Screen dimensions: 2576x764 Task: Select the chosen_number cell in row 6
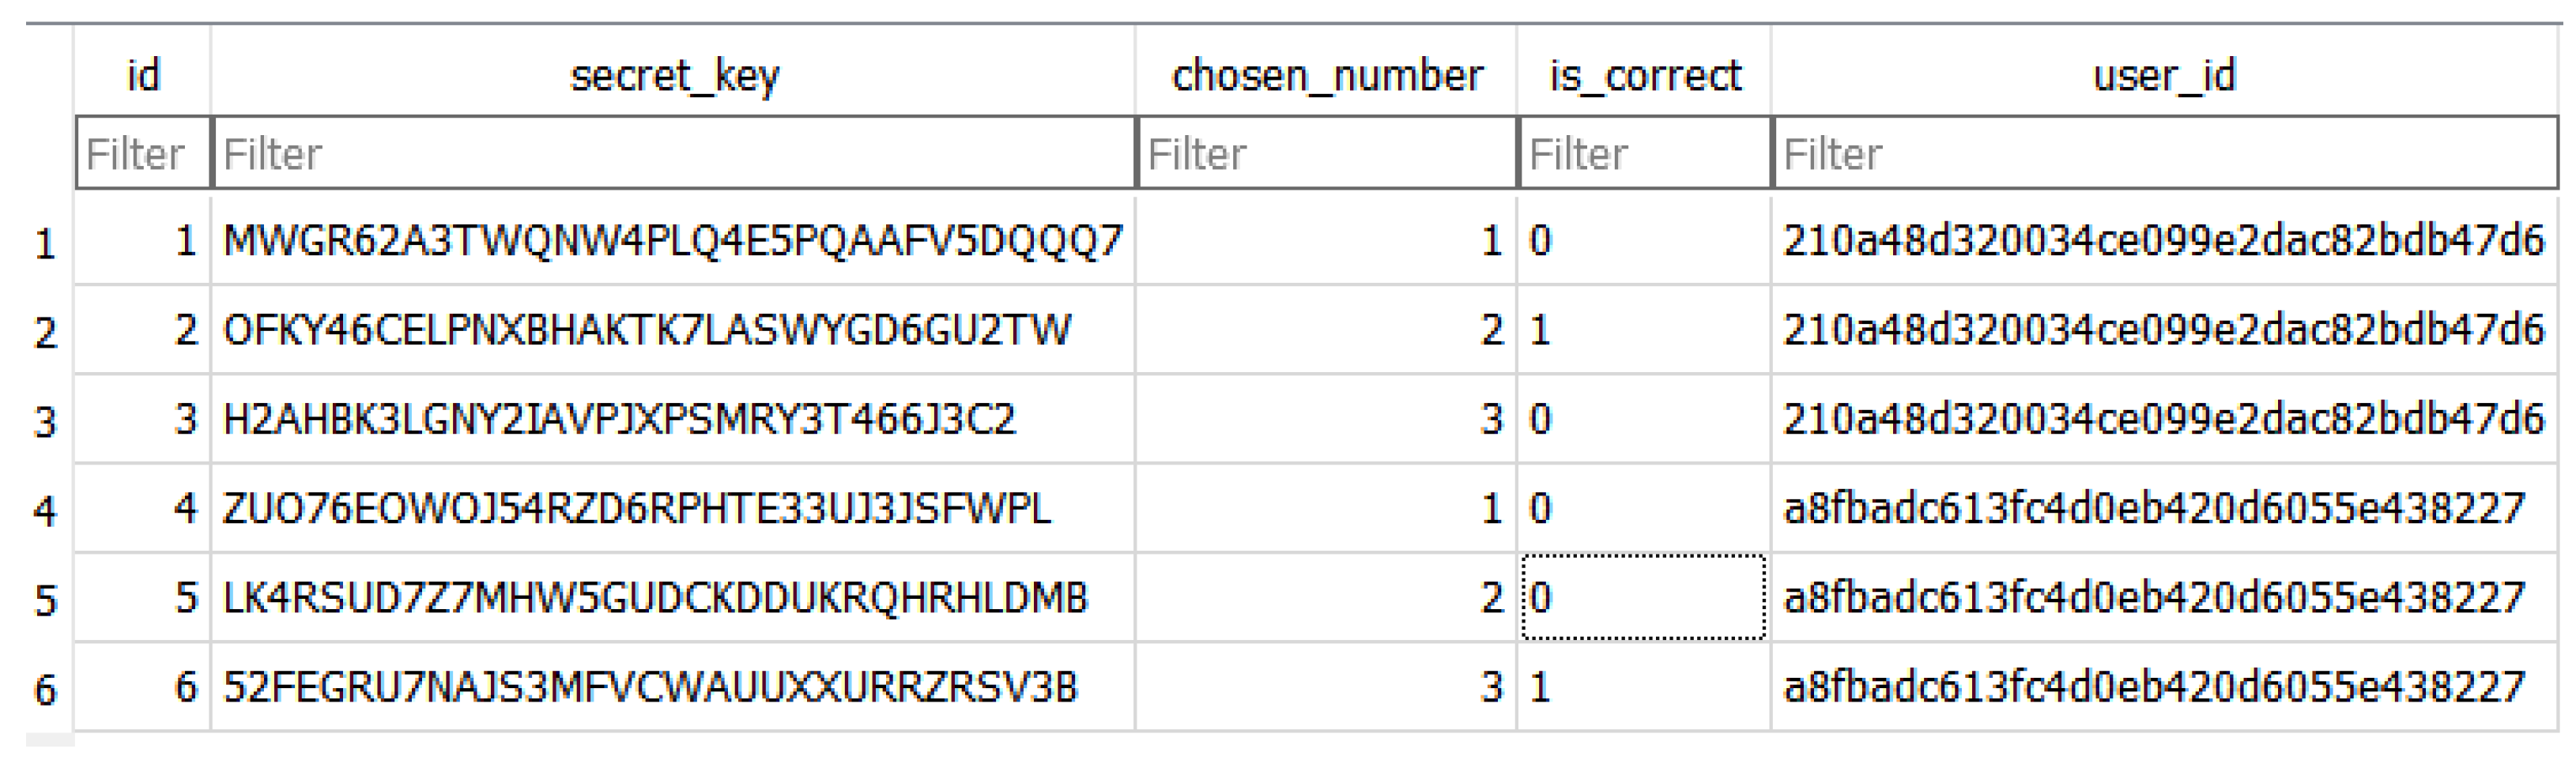[1326, 687]
